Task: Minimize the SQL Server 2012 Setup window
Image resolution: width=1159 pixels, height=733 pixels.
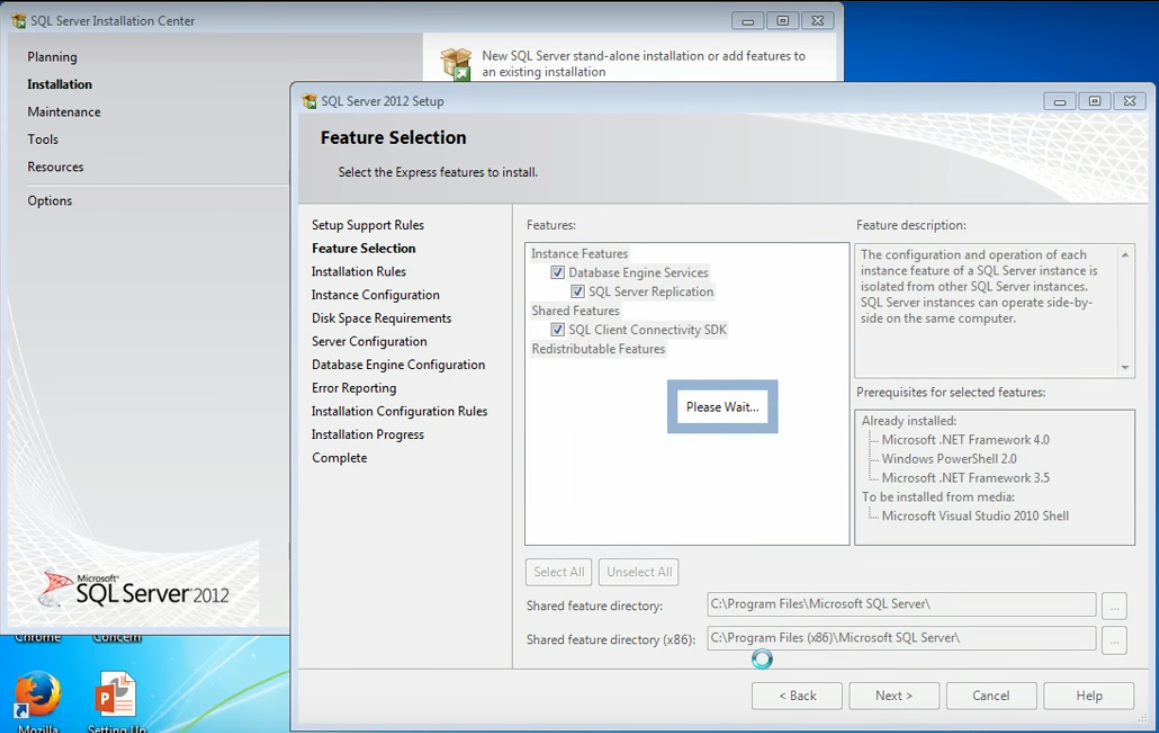Action: (x=1059, y=101)
